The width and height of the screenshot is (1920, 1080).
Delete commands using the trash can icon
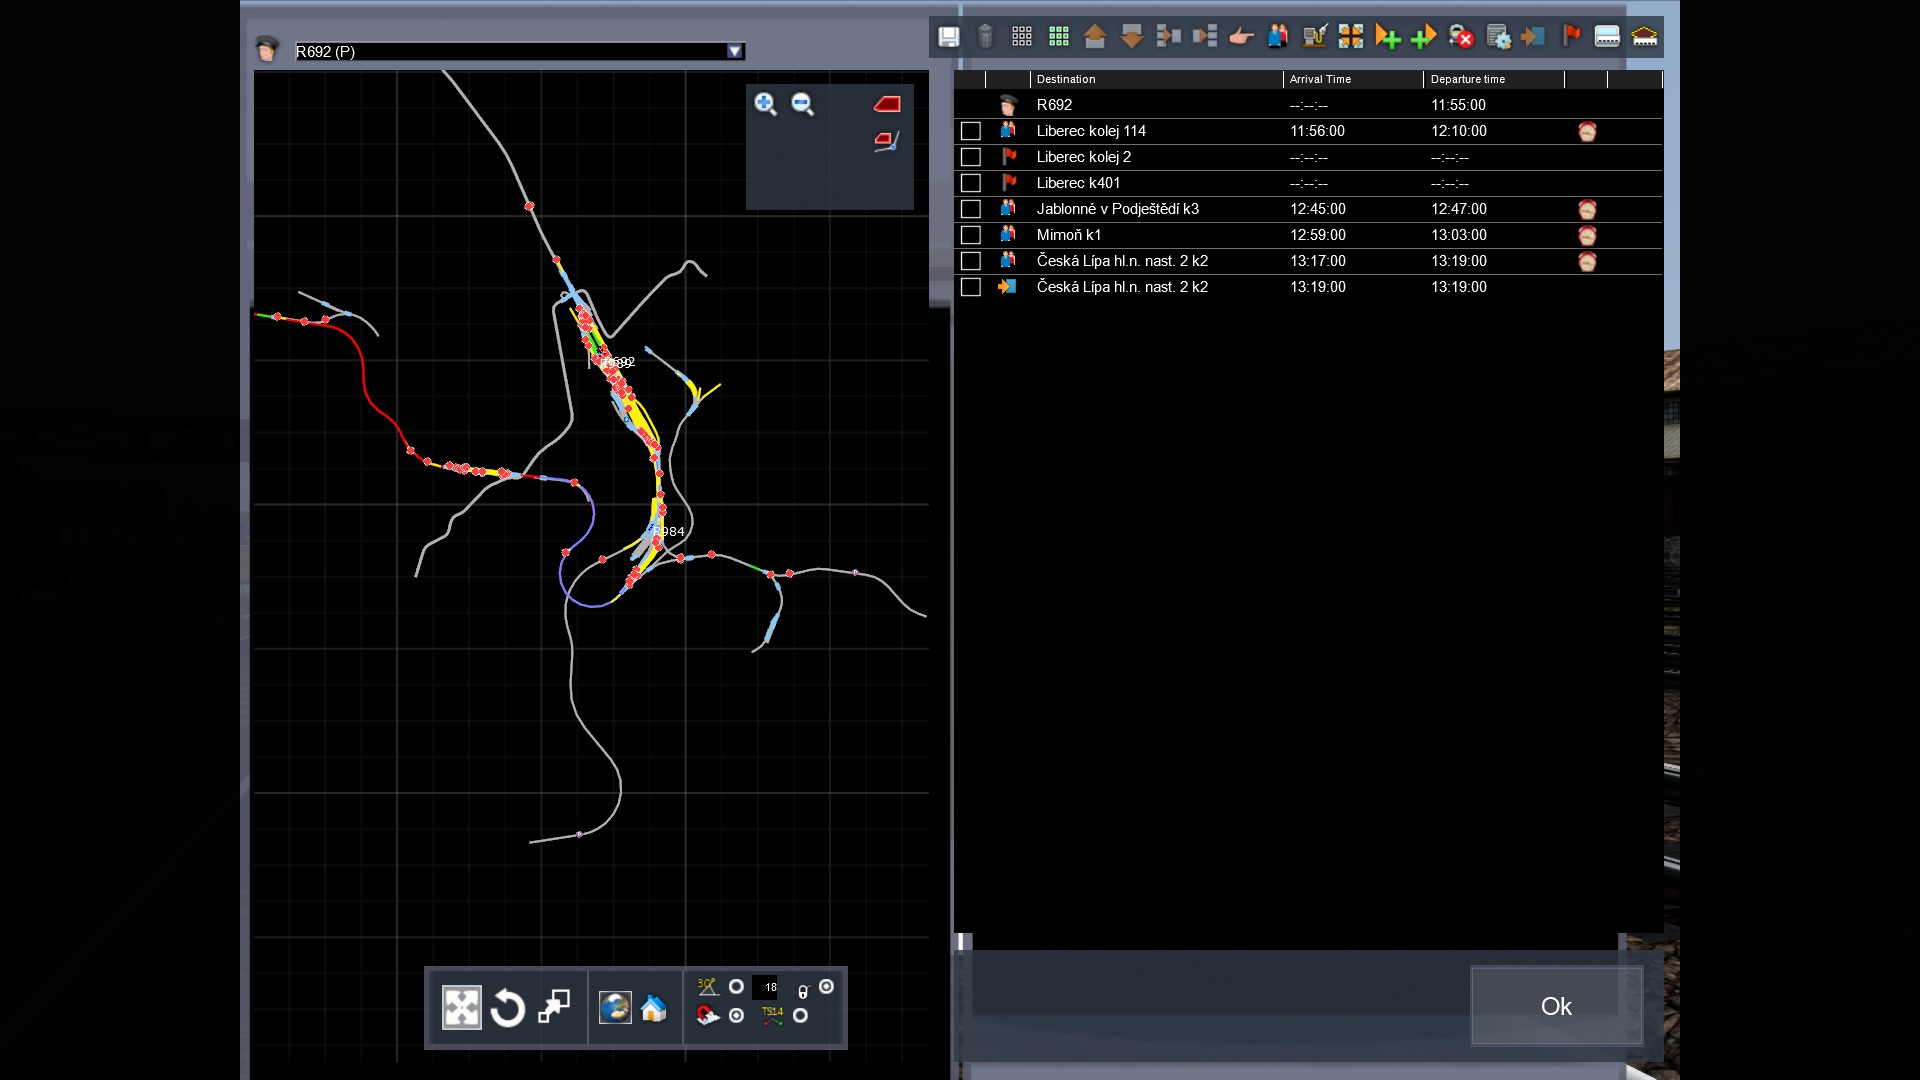click(x=987, y=36)
